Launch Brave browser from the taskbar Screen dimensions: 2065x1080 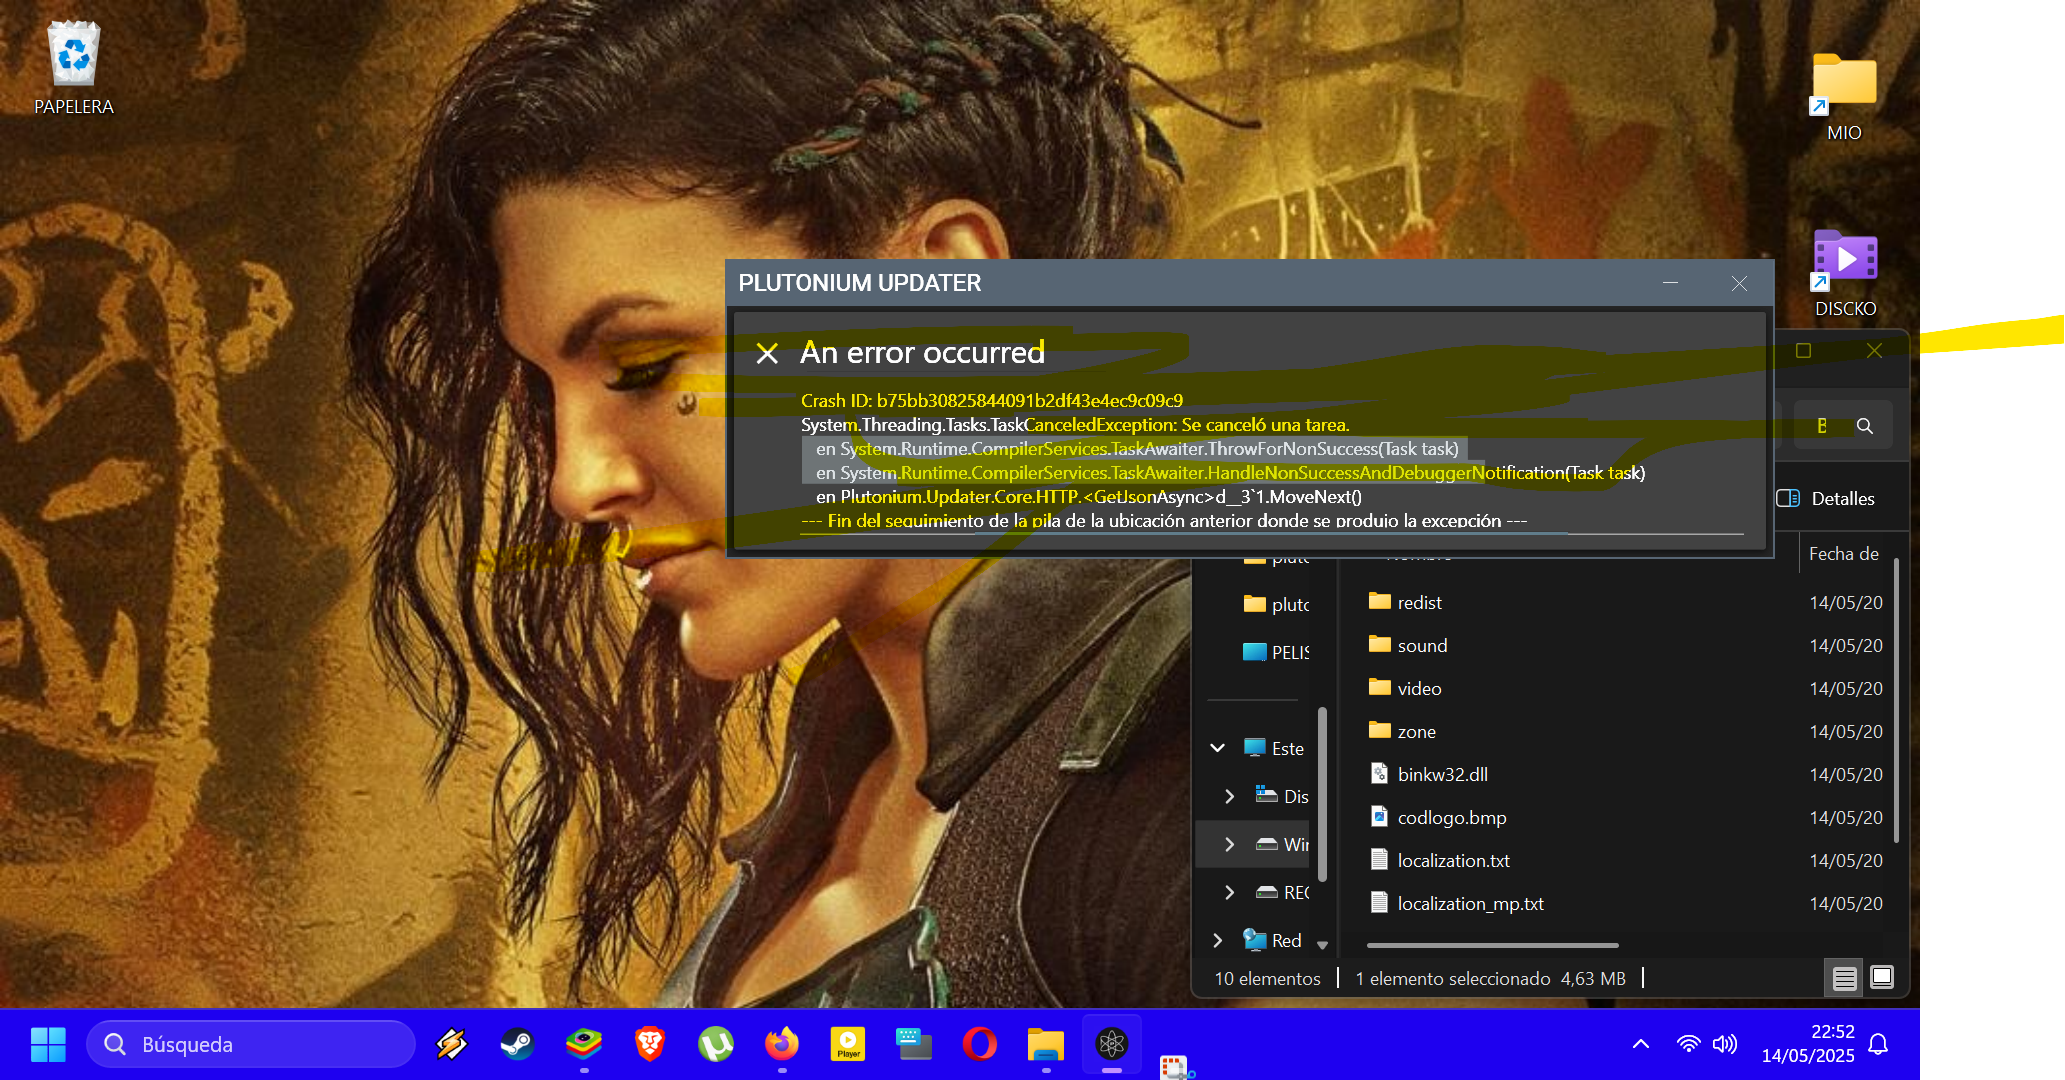(650, 1044)
